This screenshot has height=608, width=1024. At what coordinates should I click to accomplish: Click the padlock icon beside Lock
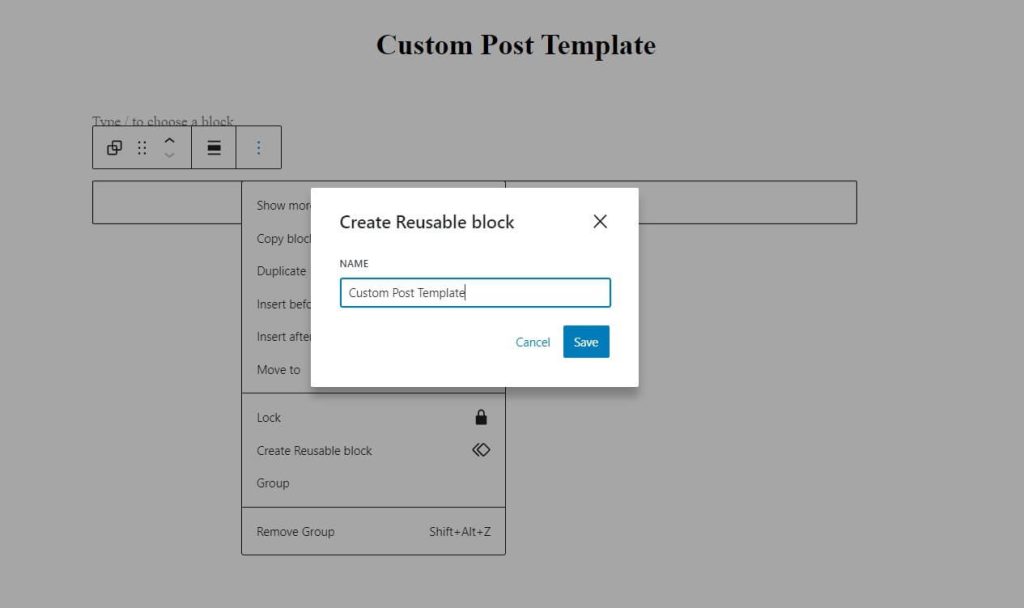tap(481, 417)
